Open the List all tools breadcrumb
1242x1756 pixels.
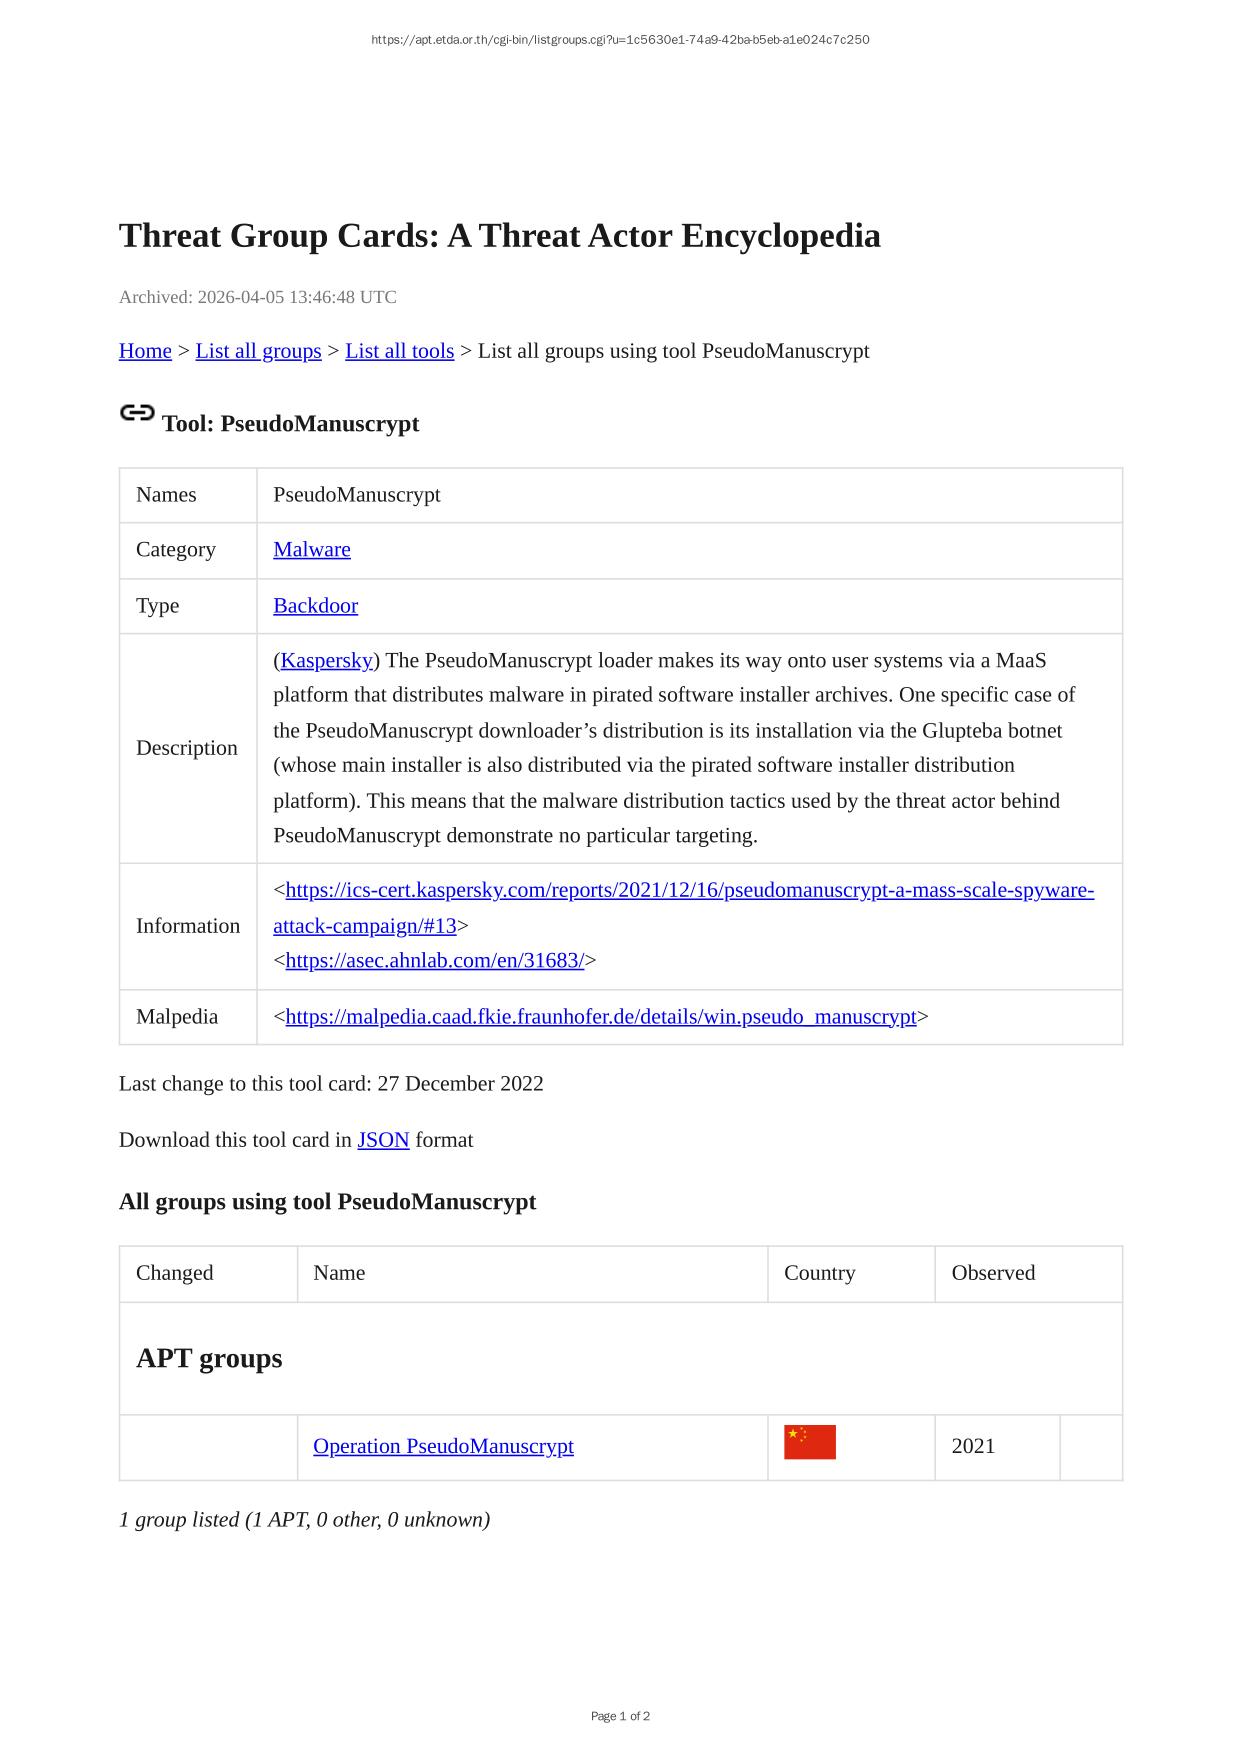pyautogui.click(x=399, y=351)
